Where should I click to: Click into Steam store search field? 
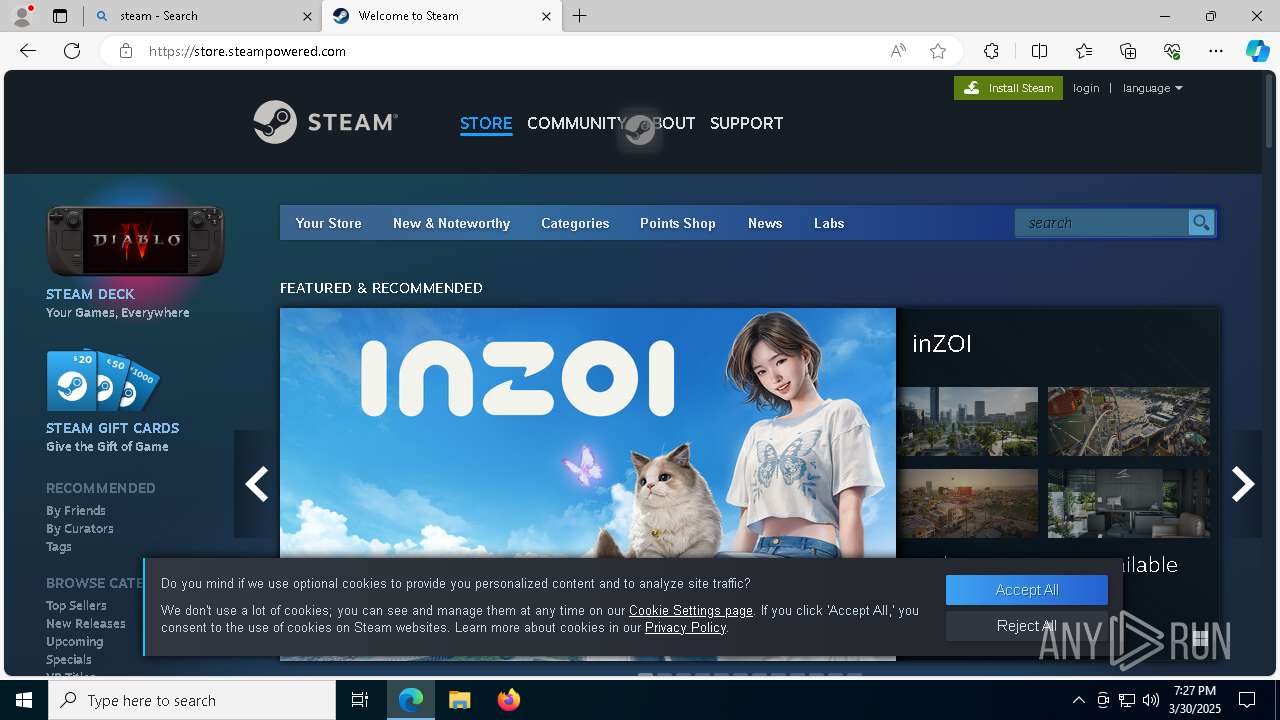(x=1102, y=223)
